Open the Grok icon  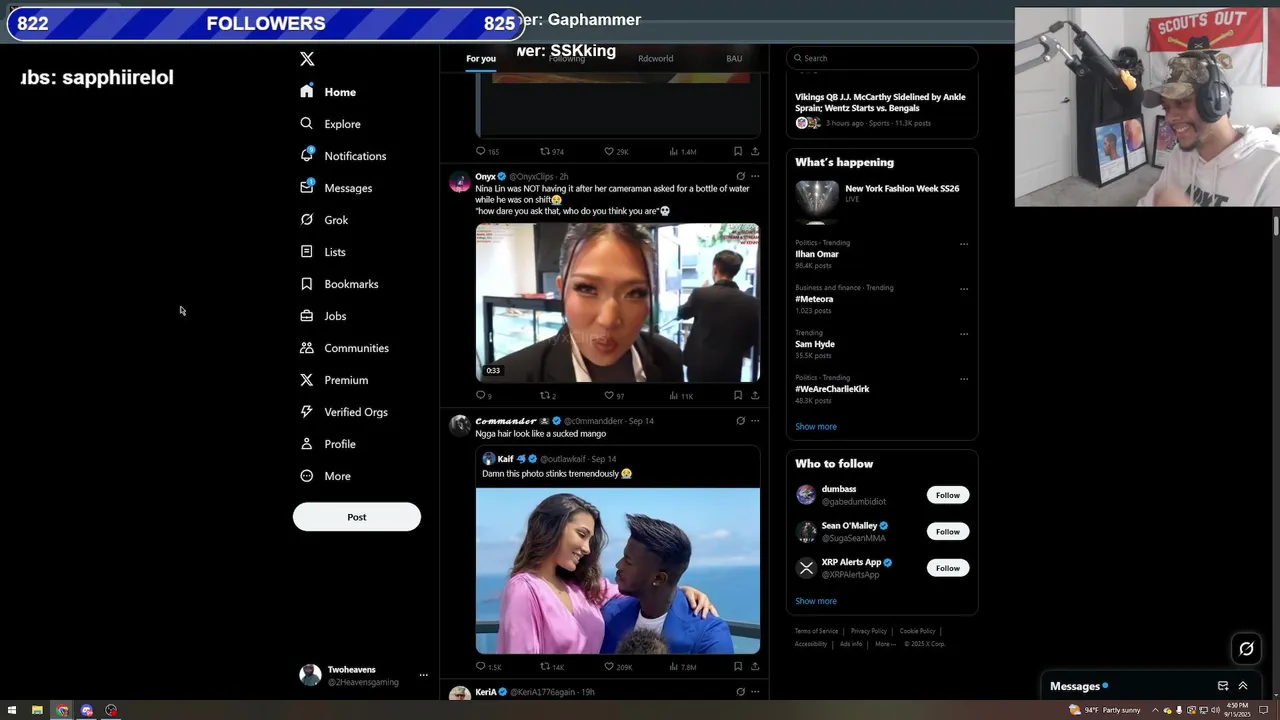tap(307, 220)
